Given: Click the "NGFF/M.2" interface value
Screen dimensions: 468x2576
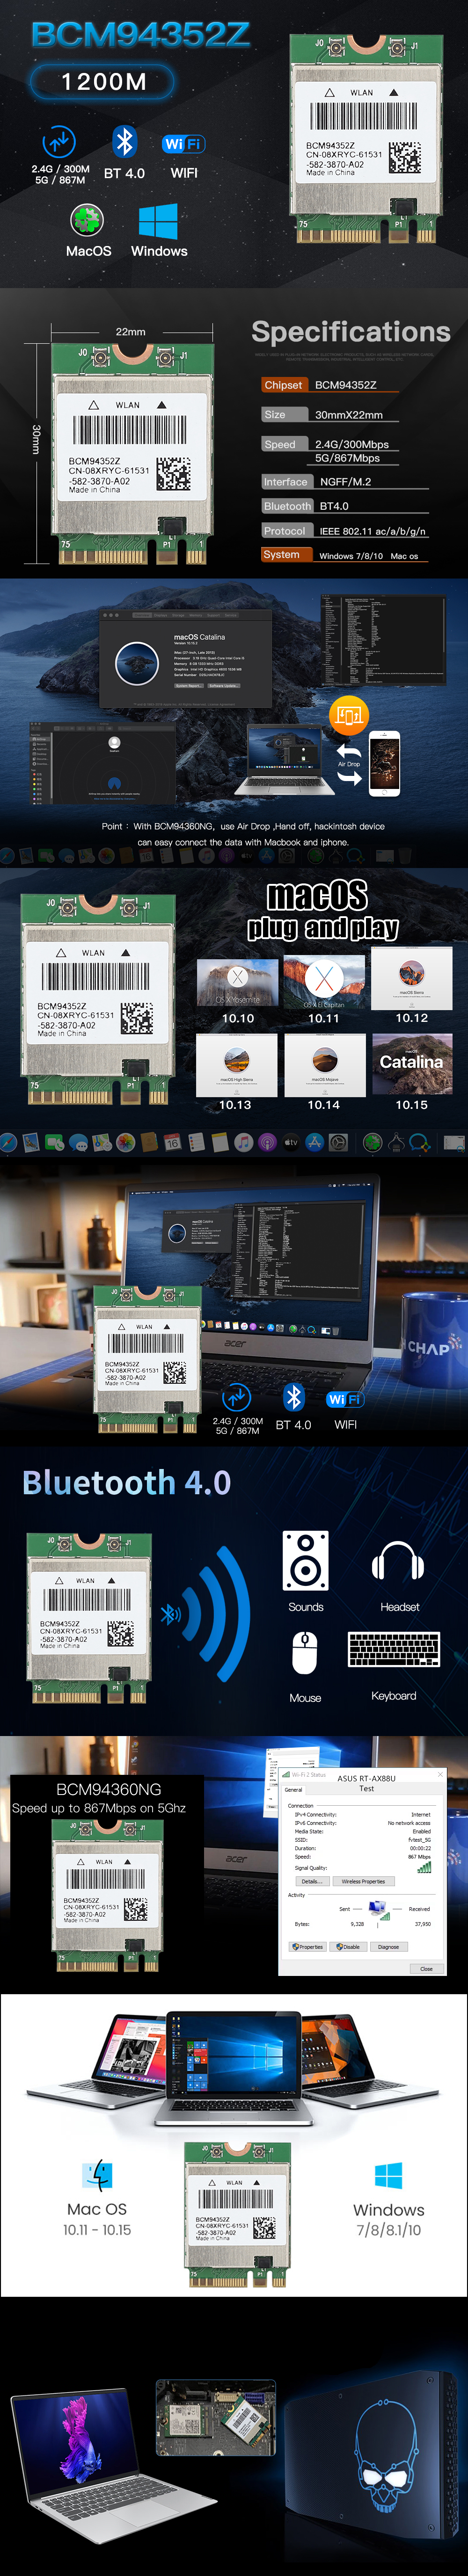Looking at the screenshot, I should (x=345, y=482).
